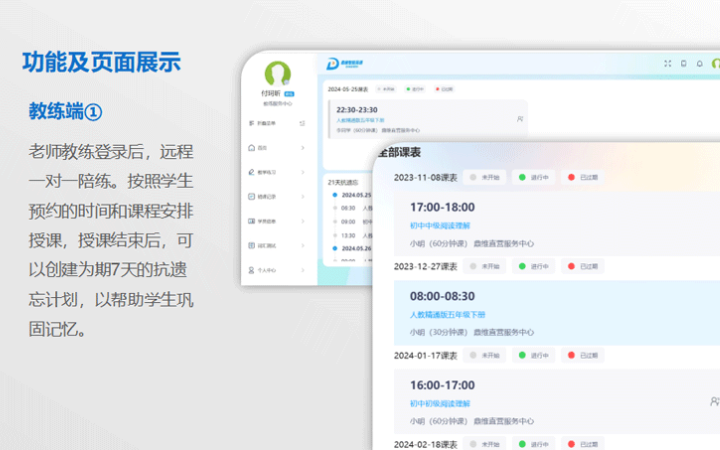The image size is (720, 450).
Task: Expand the first sidebar menu chevron
Action: click(x=302, y=148)
